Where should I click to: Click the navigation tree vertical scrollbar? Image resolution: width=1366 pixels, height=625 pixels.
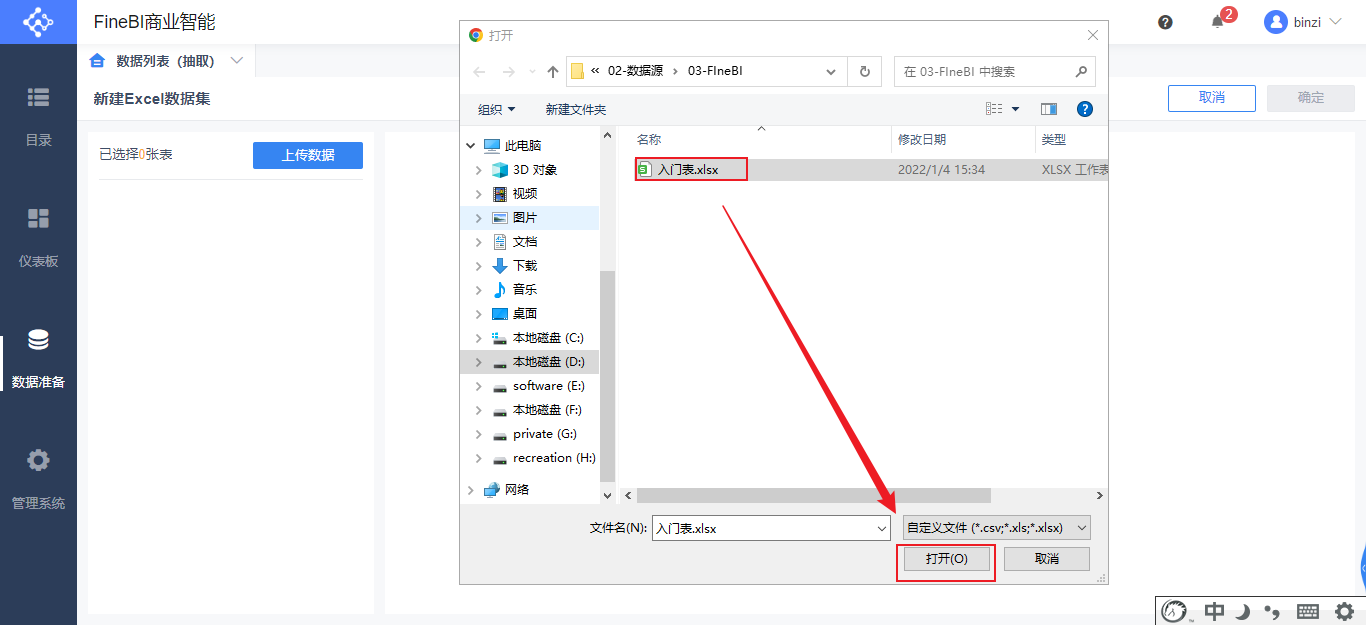[607, 375]
